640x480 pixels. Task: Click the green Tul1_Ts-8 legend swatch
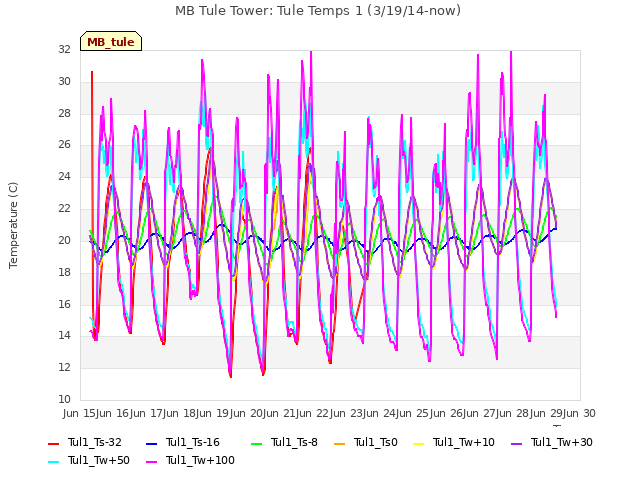(257, 444)
